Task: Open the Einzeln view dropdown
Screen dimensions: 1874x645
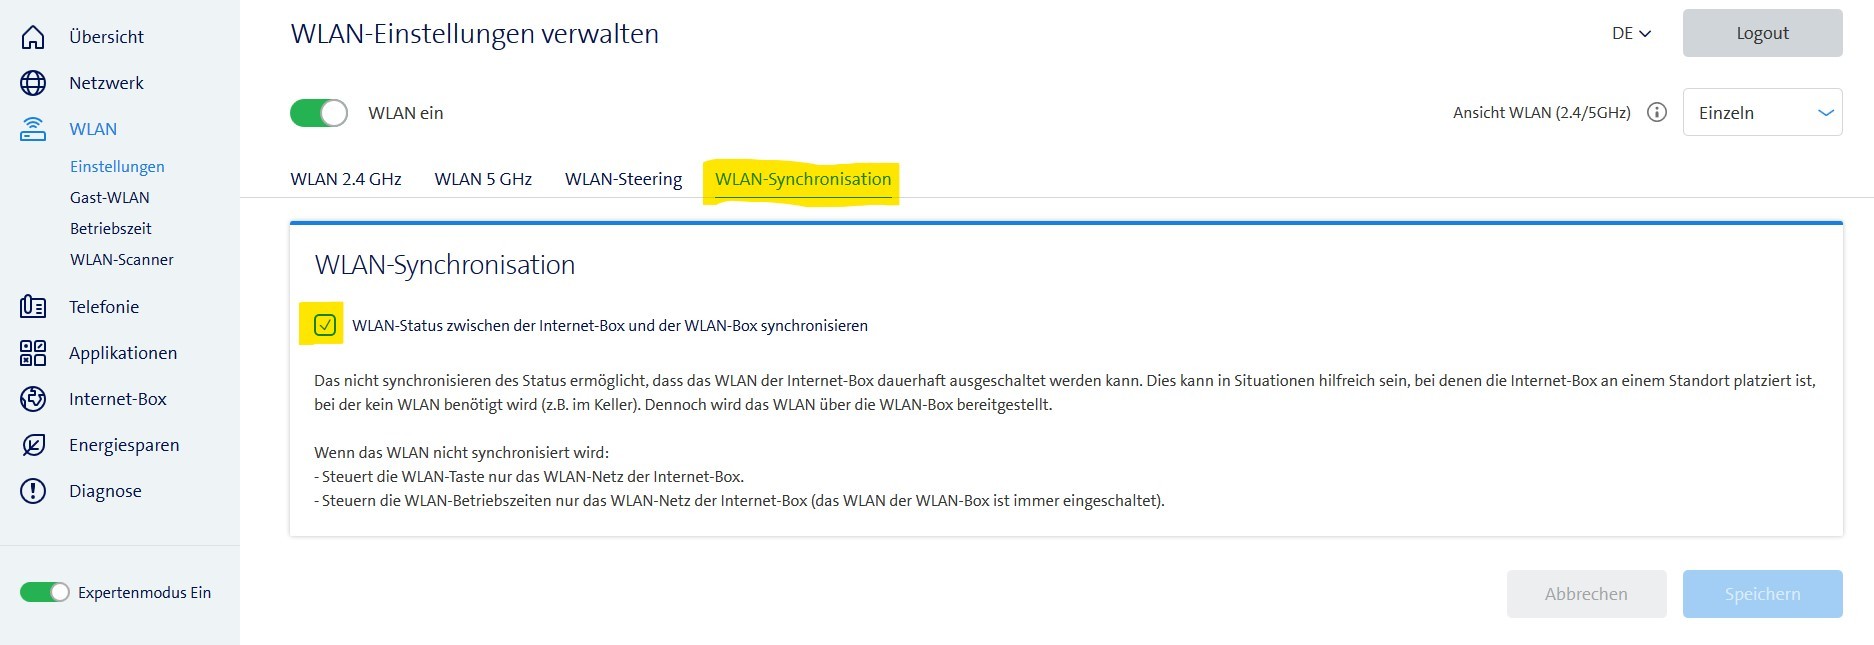Action: (x=1762, y=113)
